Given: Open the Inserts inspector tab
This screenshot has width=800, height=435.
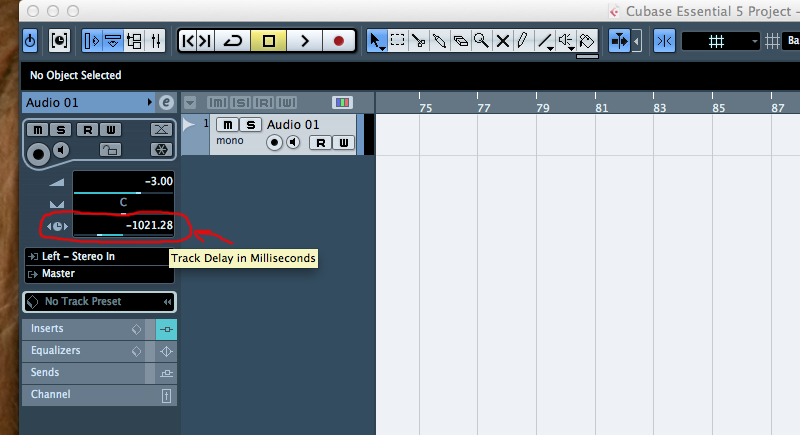Looking at the screenshot, I should tap(84, 329).
